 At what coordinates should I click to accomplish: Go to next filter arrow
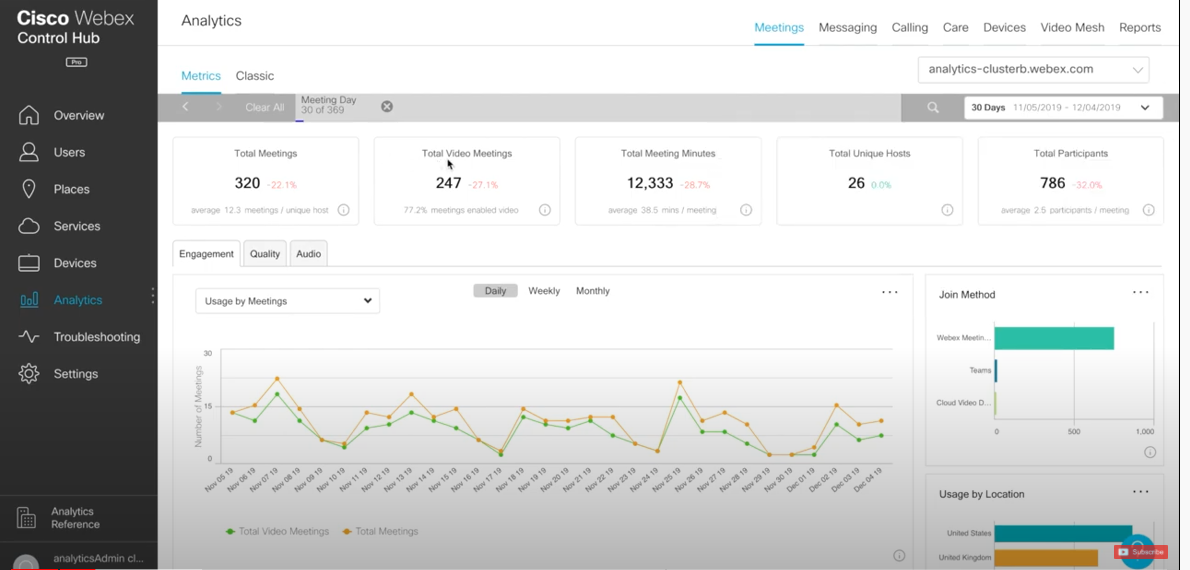tap(219, 107)
